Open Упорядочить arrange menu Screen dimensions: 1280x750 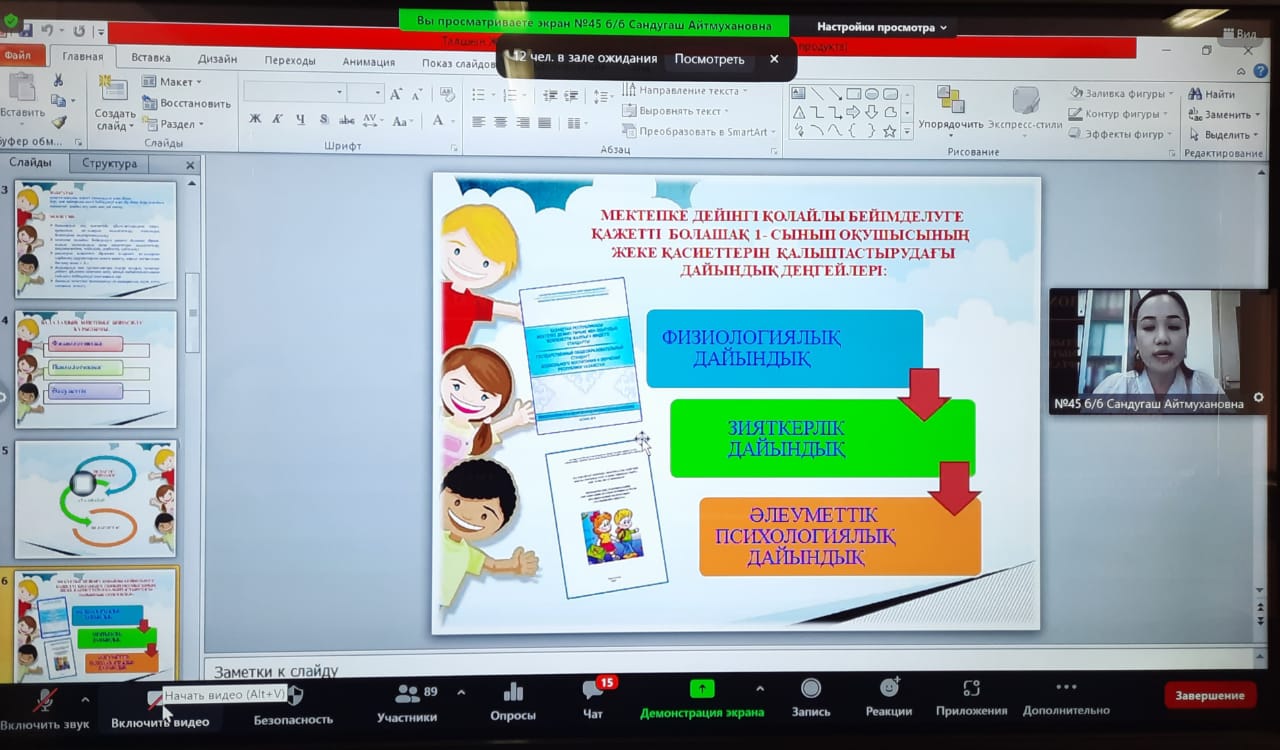[x=951, y=109]
